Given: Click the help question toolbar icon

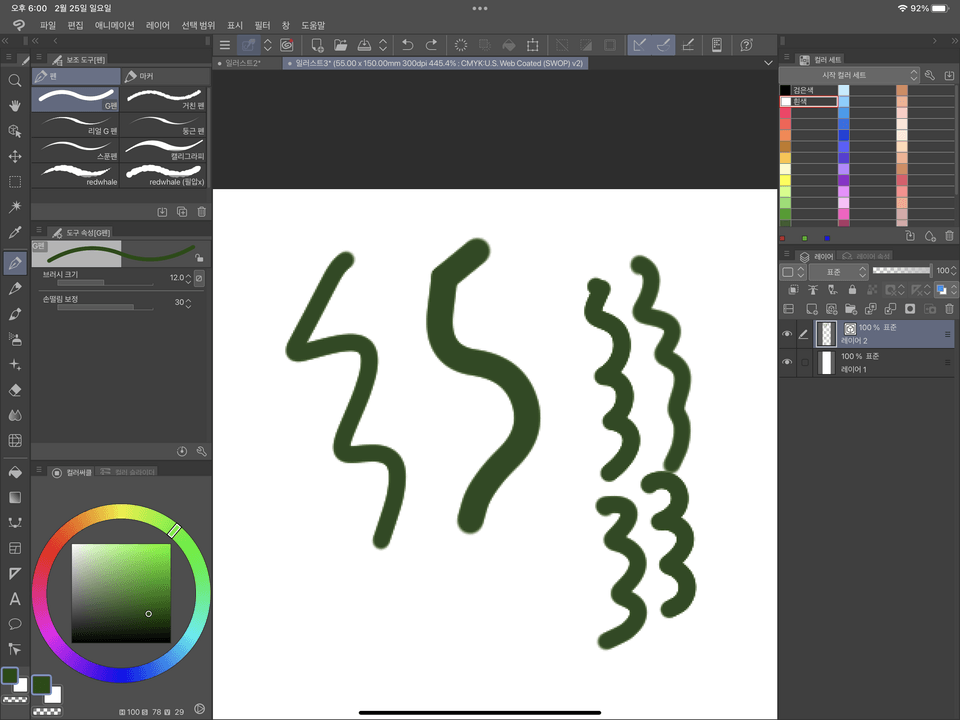Looking at the screenshot, I should pyautogui.click(x=746, y=45).
